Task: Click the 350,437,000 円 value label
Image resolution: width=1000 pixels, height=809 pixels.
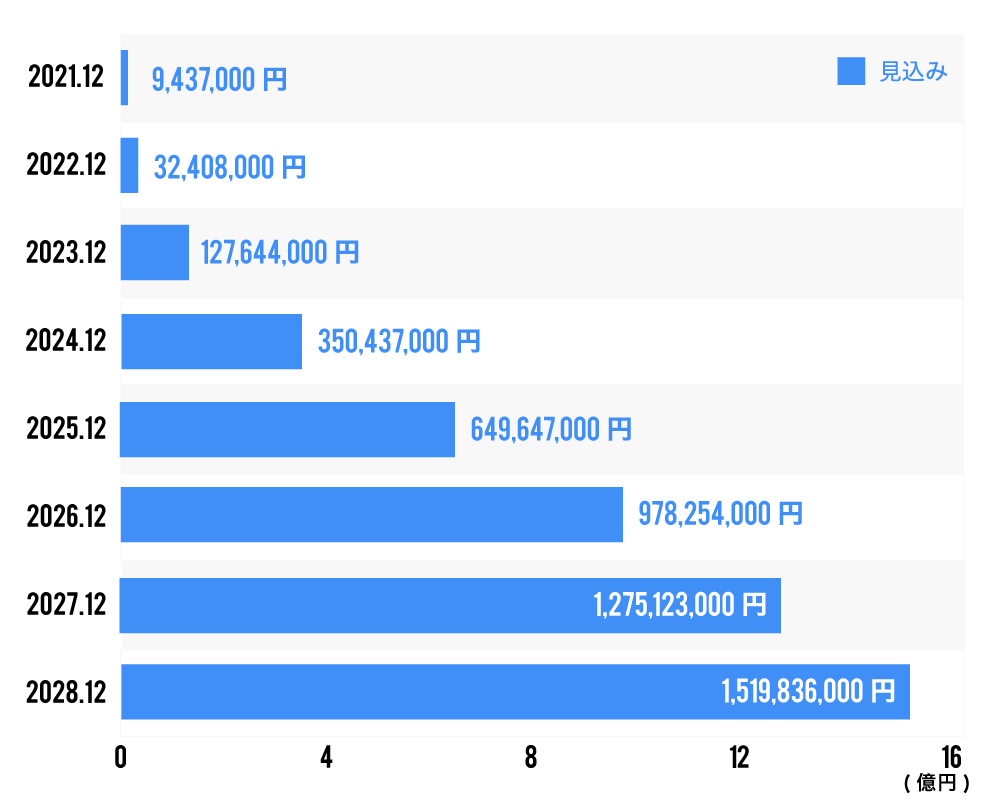Action: 399,342
